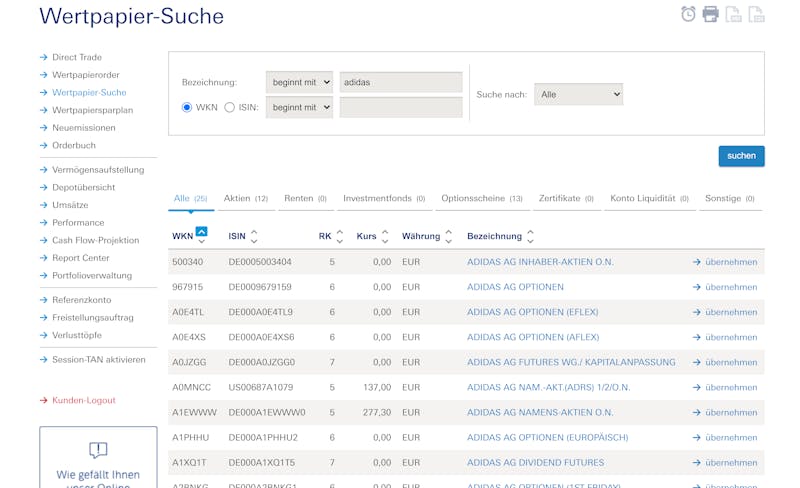Open Orderbuch in the sidebar

[x=73, y=145]
